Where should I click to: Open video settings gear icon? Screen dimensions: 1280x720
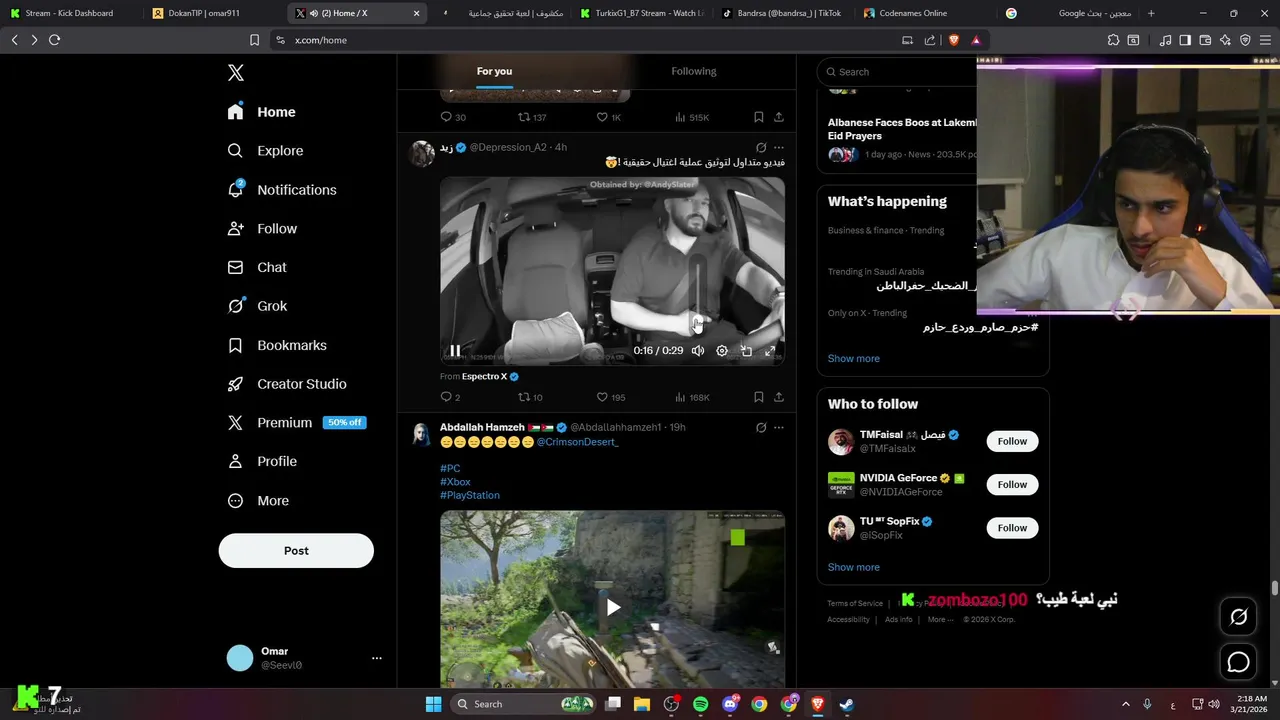(722, 351)
